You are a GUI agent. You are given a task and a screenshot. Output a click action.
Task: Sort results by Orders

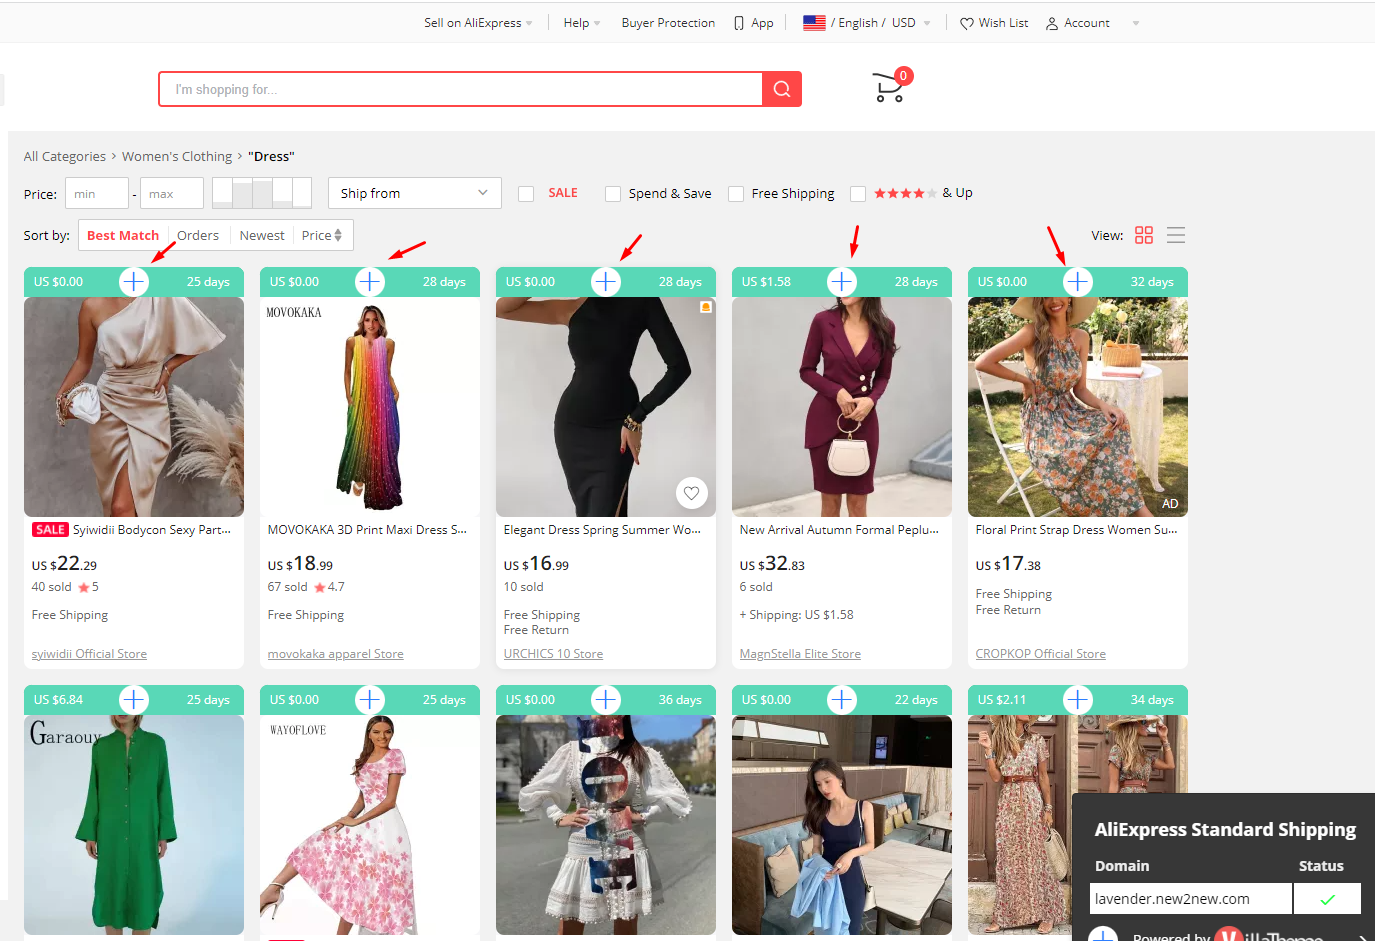coord(198,235)
